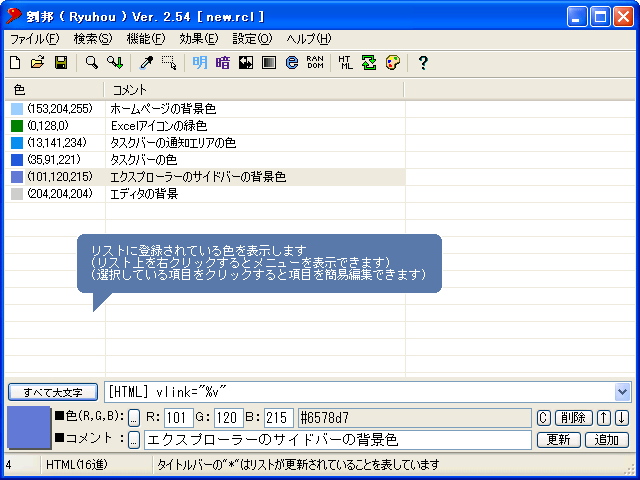Click the コメント text input field

pyautogui.click(x=338, y=440)
